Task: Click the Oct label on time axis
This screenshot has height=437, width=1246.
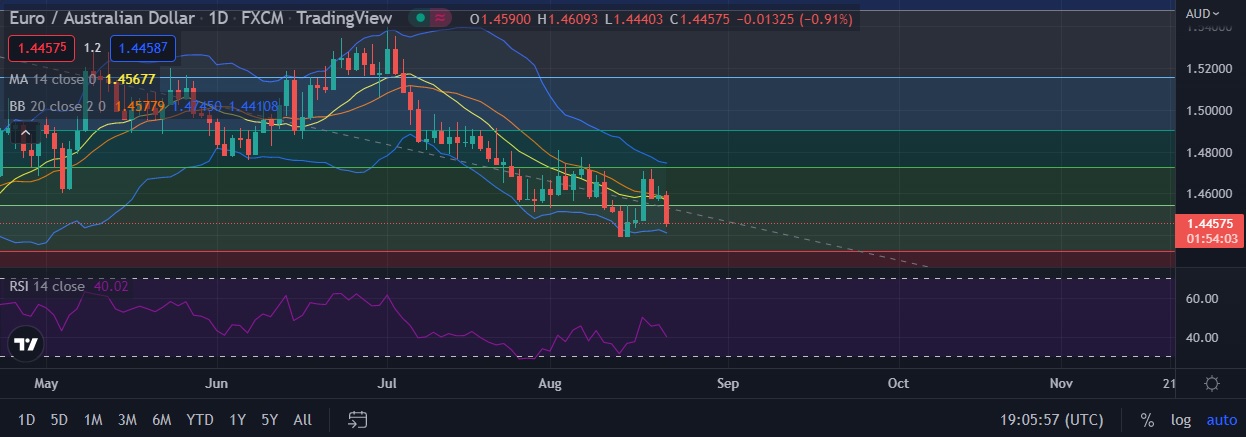Action: 898,383
